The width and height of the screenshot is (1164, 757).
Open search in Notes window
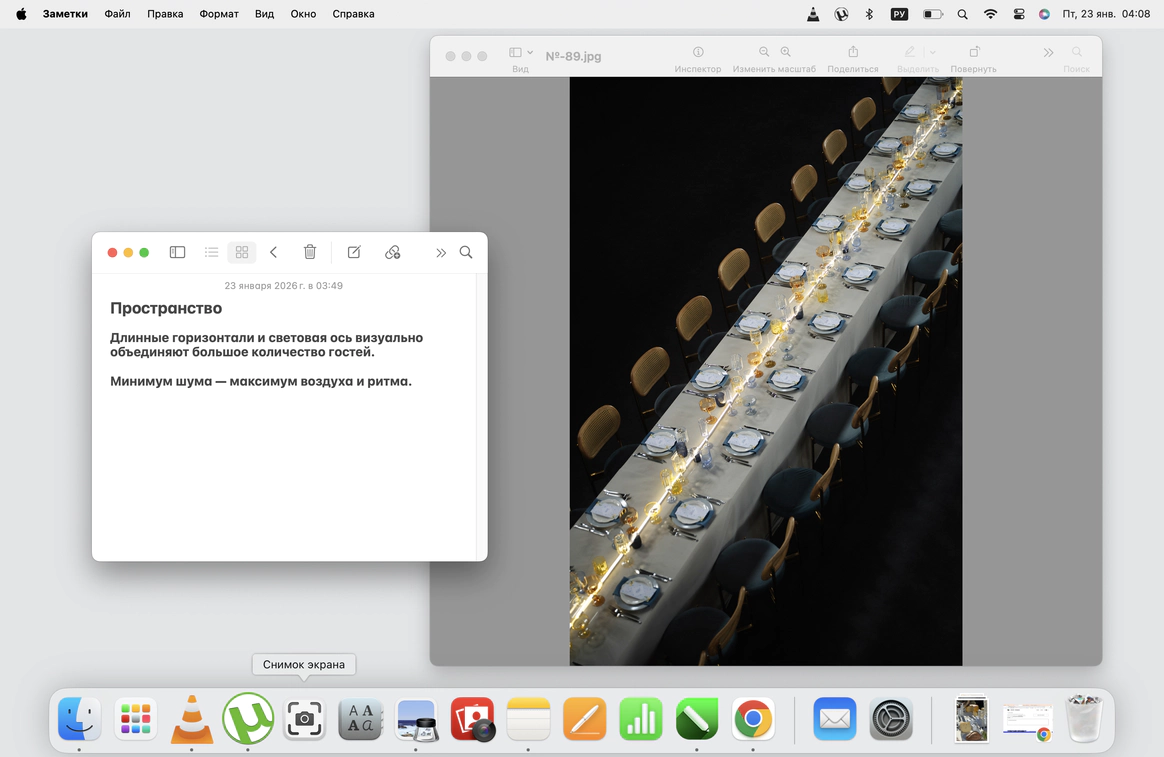click(466, 253)
